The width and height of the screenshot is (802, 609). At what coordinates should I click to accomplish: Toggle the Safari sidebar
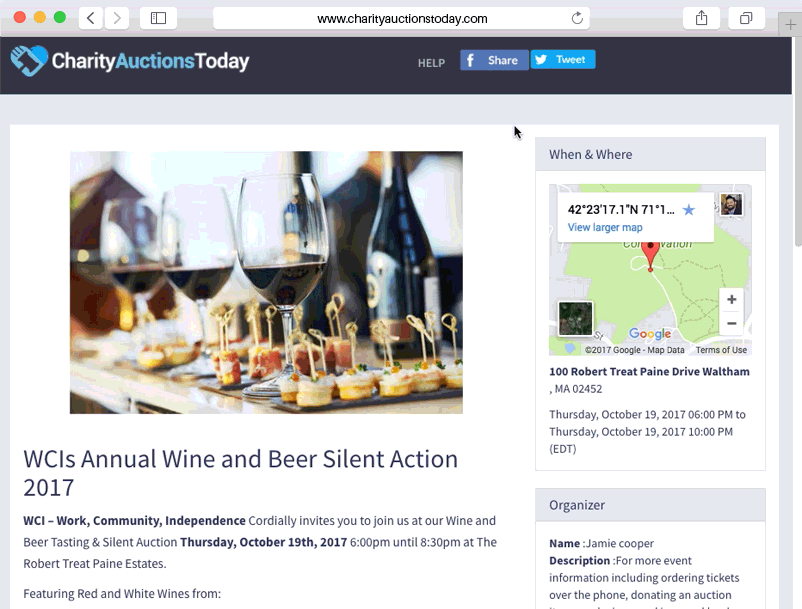pyautogui.click(x=158, y=18)
